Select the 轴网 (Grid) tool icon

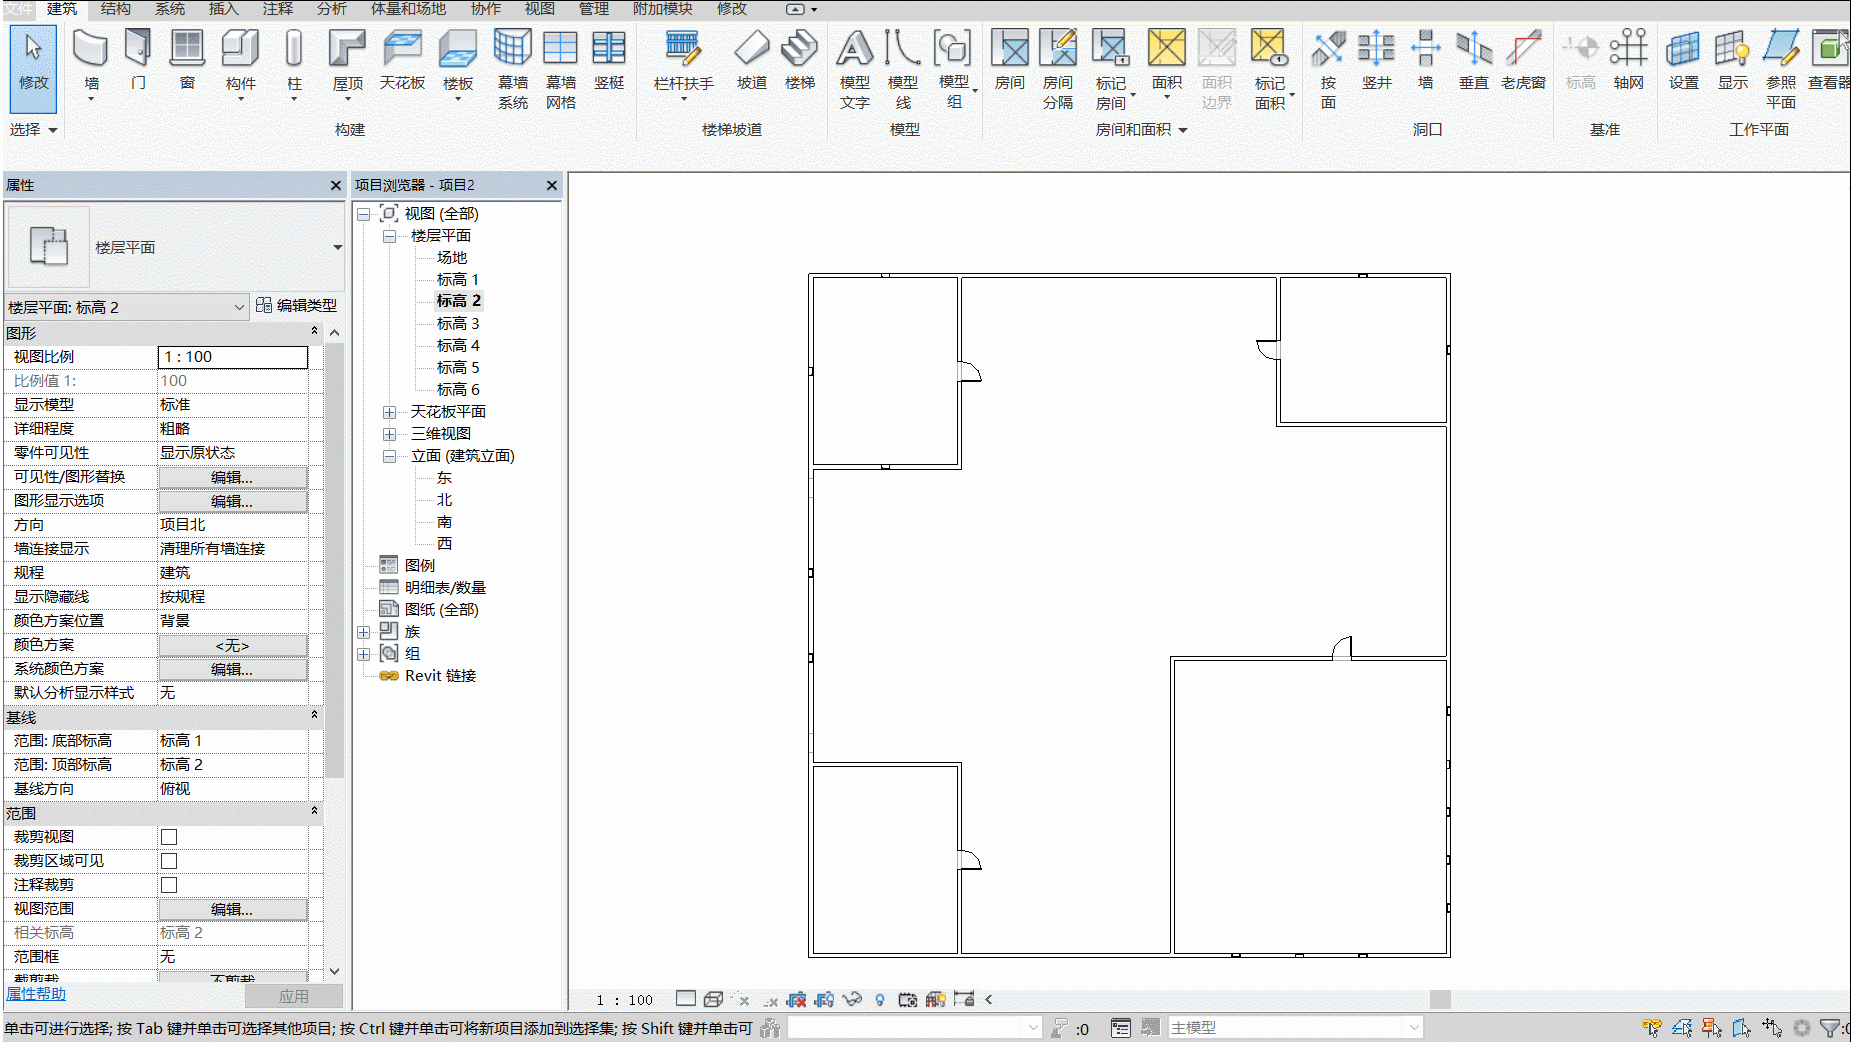click(x=1628, y=48)
